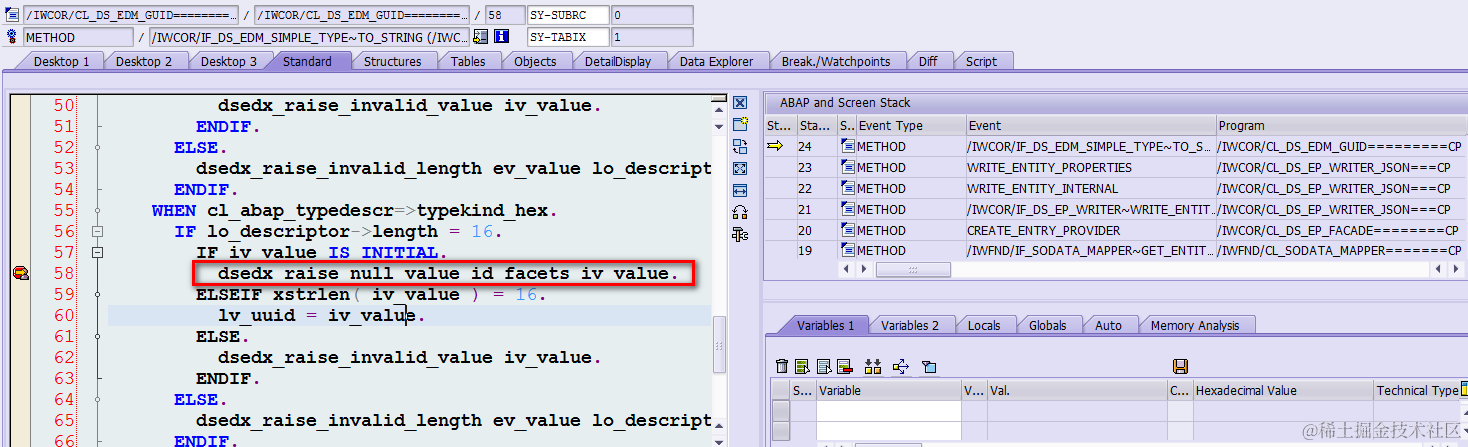Screen dimensions: 1468x447
Task: Click the maximize horizontally tool icon
Action: pyautogui.click(x=740, y=190)
